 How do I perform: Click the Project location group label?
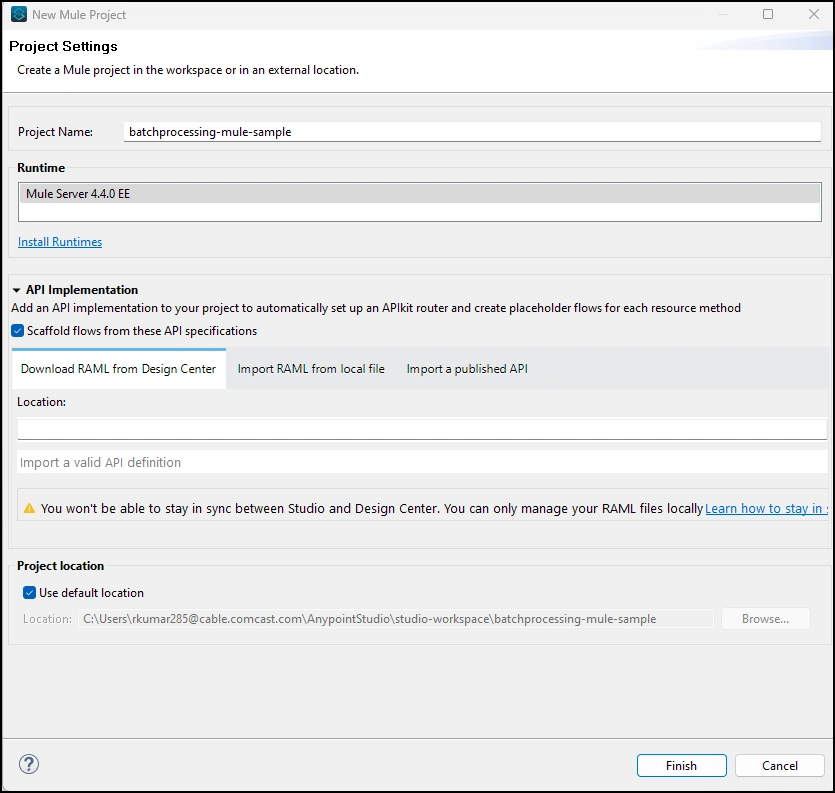pyautogui.click(x=61, y=566)
